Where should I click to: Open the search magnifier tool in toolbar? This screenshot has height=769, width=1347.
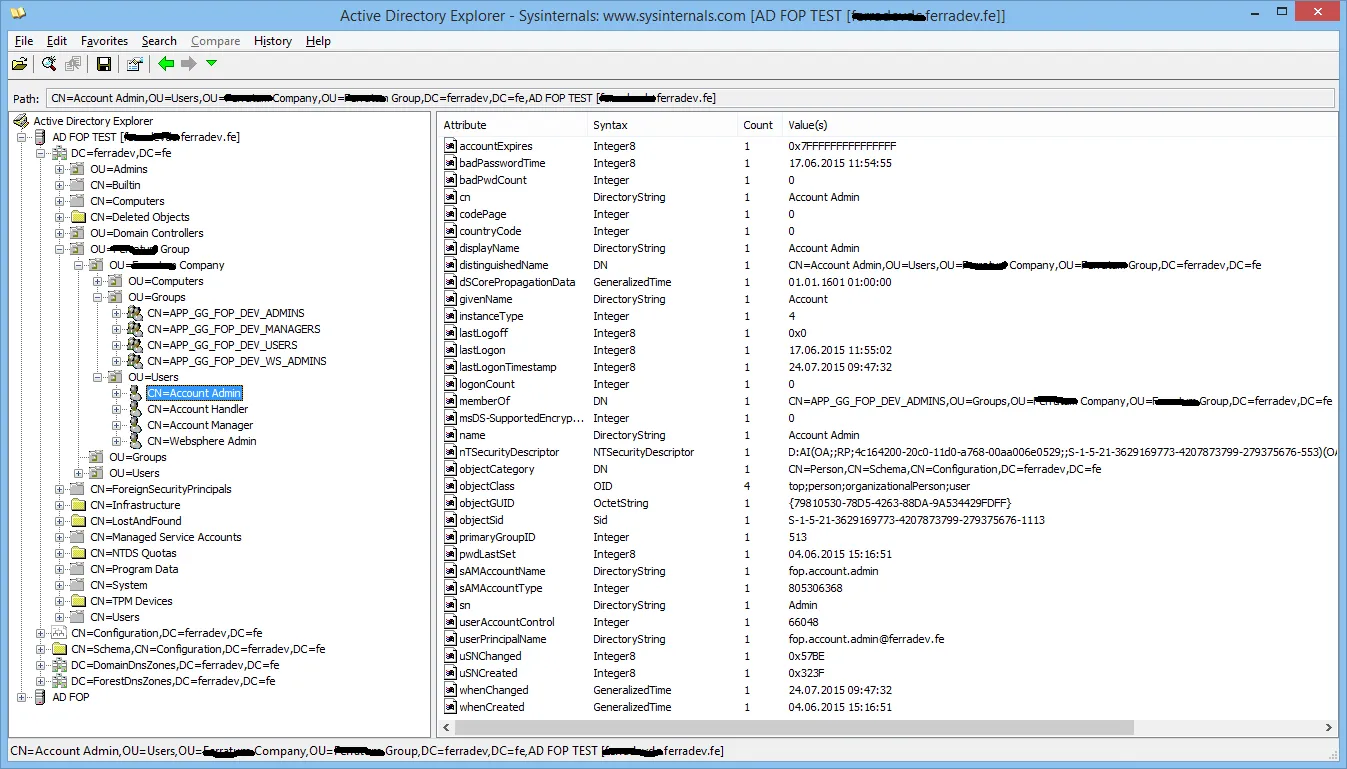point(48,64)
